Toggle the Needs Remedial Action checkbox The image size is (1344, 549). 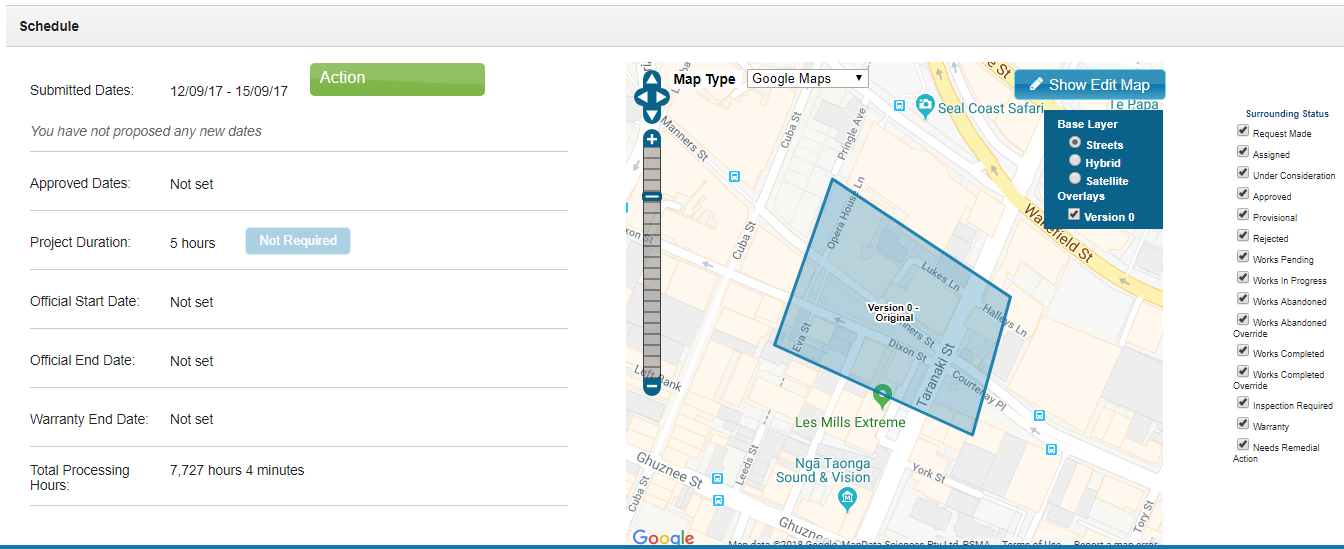point(1243,445)
